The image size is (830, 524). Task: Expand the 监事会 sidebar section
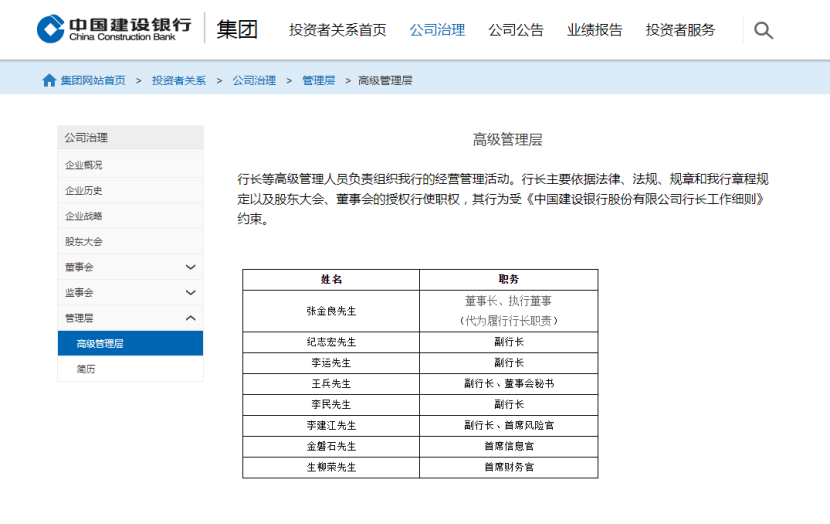click(x=190, y=293)
